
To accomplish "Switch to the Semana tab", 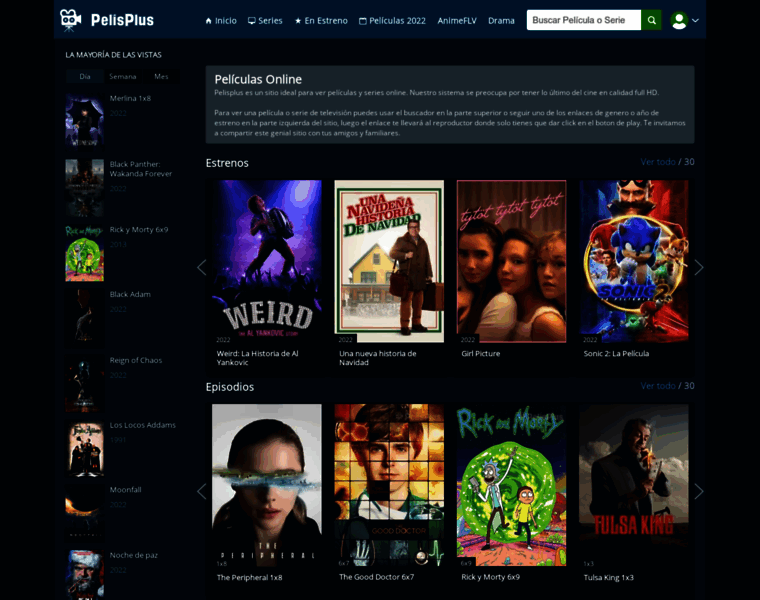I will pyautogui.click(x=123, y=77).
